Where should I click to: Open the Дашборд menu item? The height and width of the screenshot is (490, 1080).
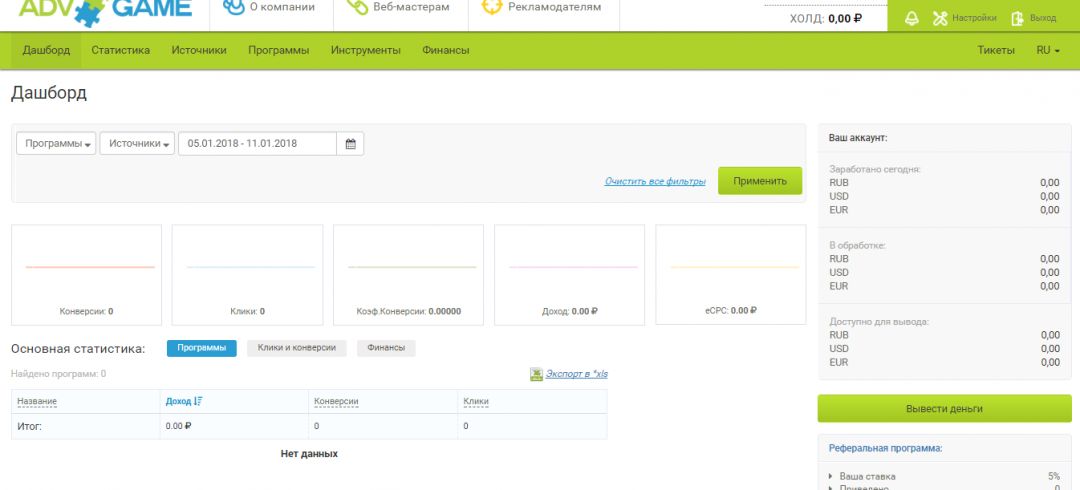point(46,50)
